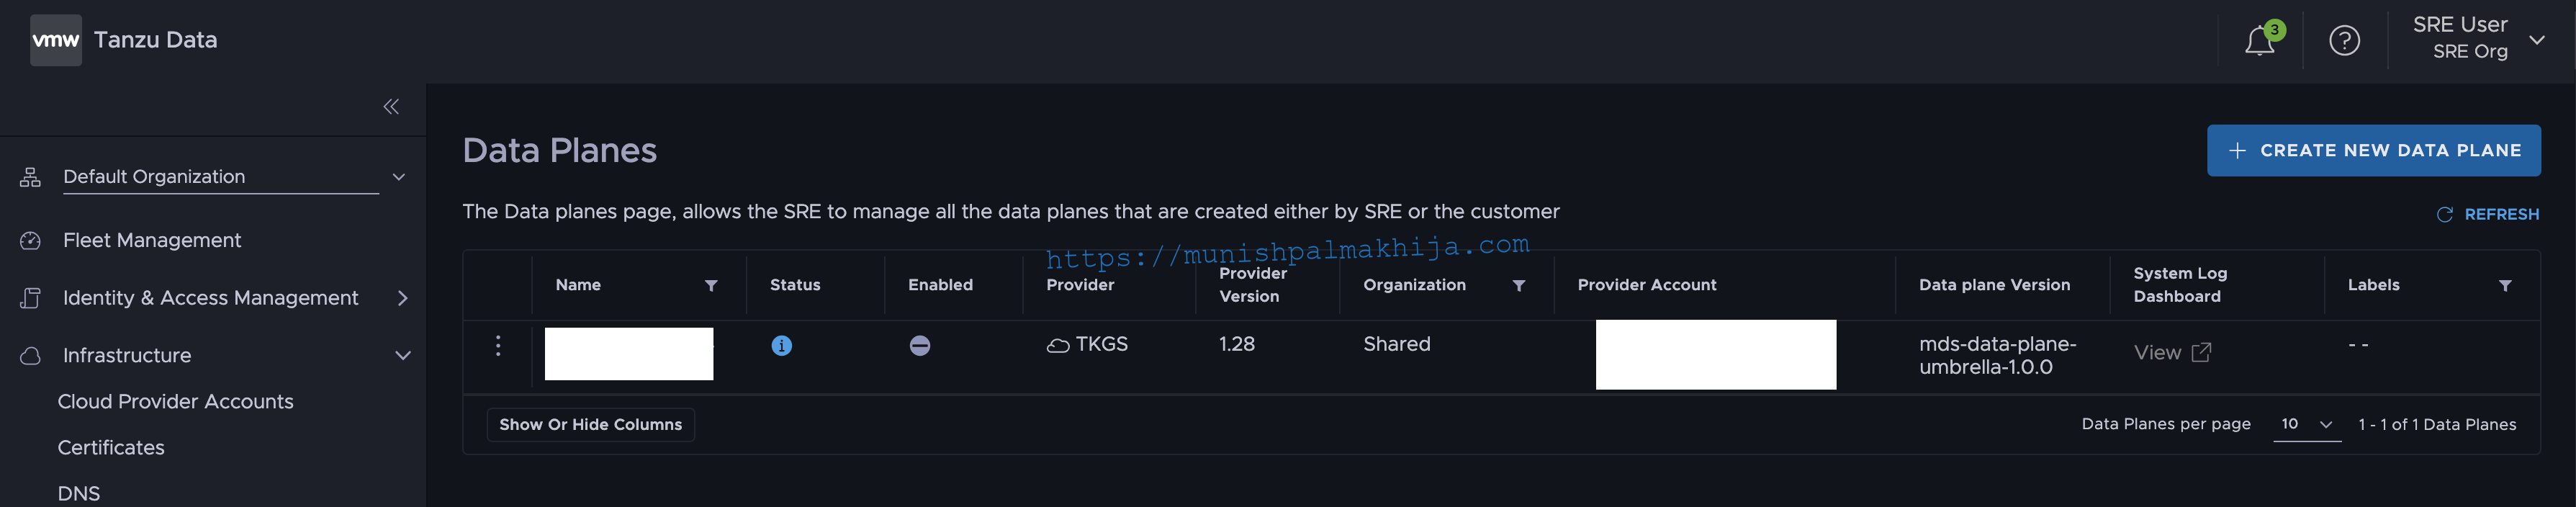The width and height of the screenshot is (2576, 507).
Task: Open the Certificates page
Action: pyautogui.click(x=111, y=447)
